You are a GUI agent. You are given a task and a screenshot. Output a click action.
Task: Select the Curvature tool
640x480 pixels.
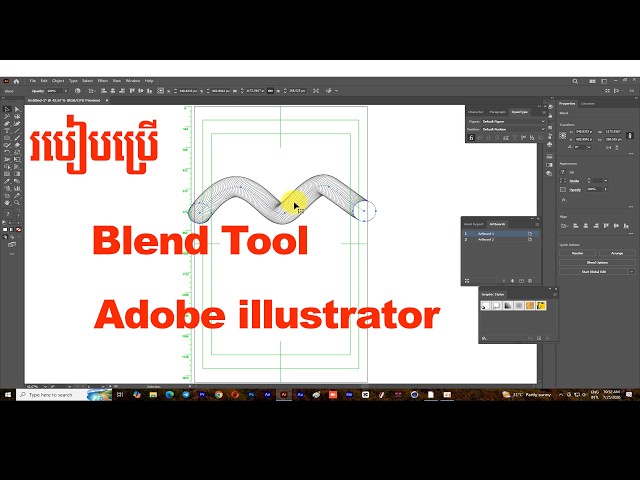coord(17,124)
